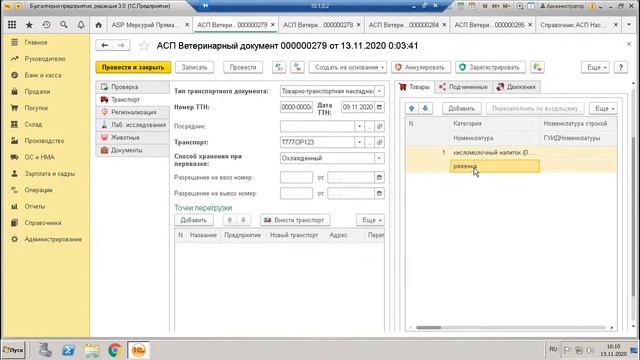Click Внести транспорт button
This screenshot has height=360, width=640.
[x=295, y=220]
